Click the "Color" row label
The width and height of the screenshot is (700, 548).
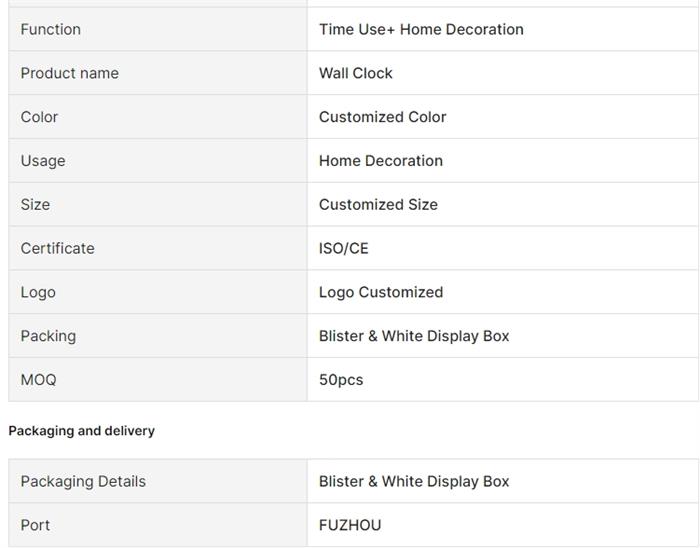pyautogui.click(x=39, y=117)
